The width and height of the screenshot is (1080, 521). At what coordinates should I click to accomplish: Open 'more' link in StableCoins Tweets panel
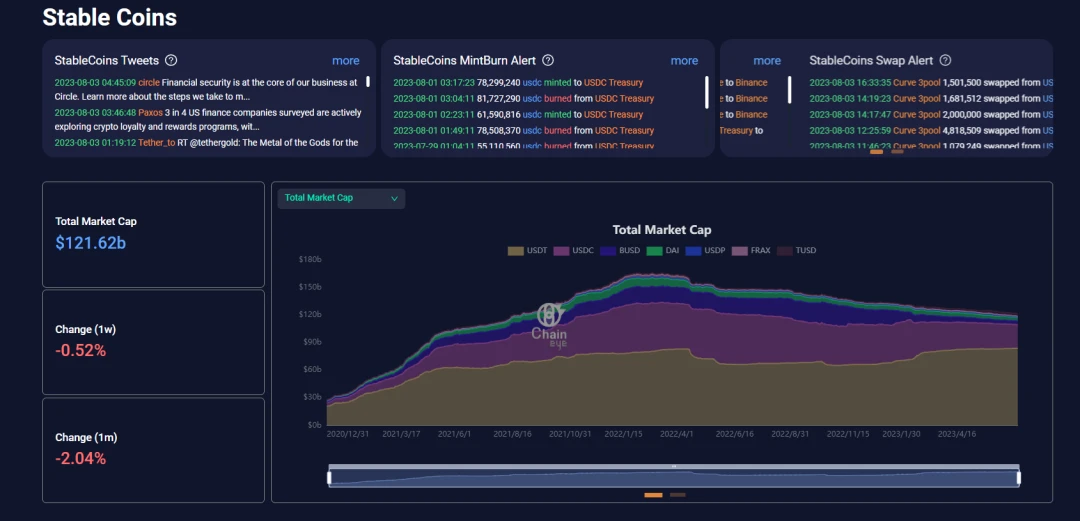(346, 61)
